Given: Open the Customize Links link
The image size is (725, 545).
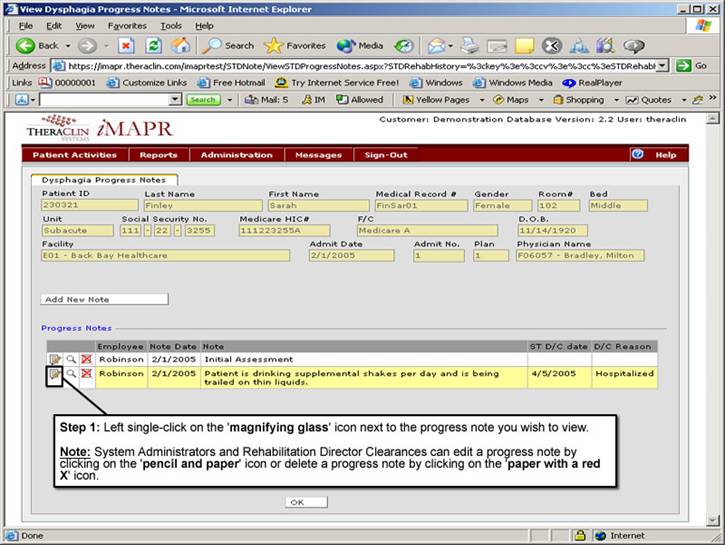Looking at the screenshot, I should [147, 83].
